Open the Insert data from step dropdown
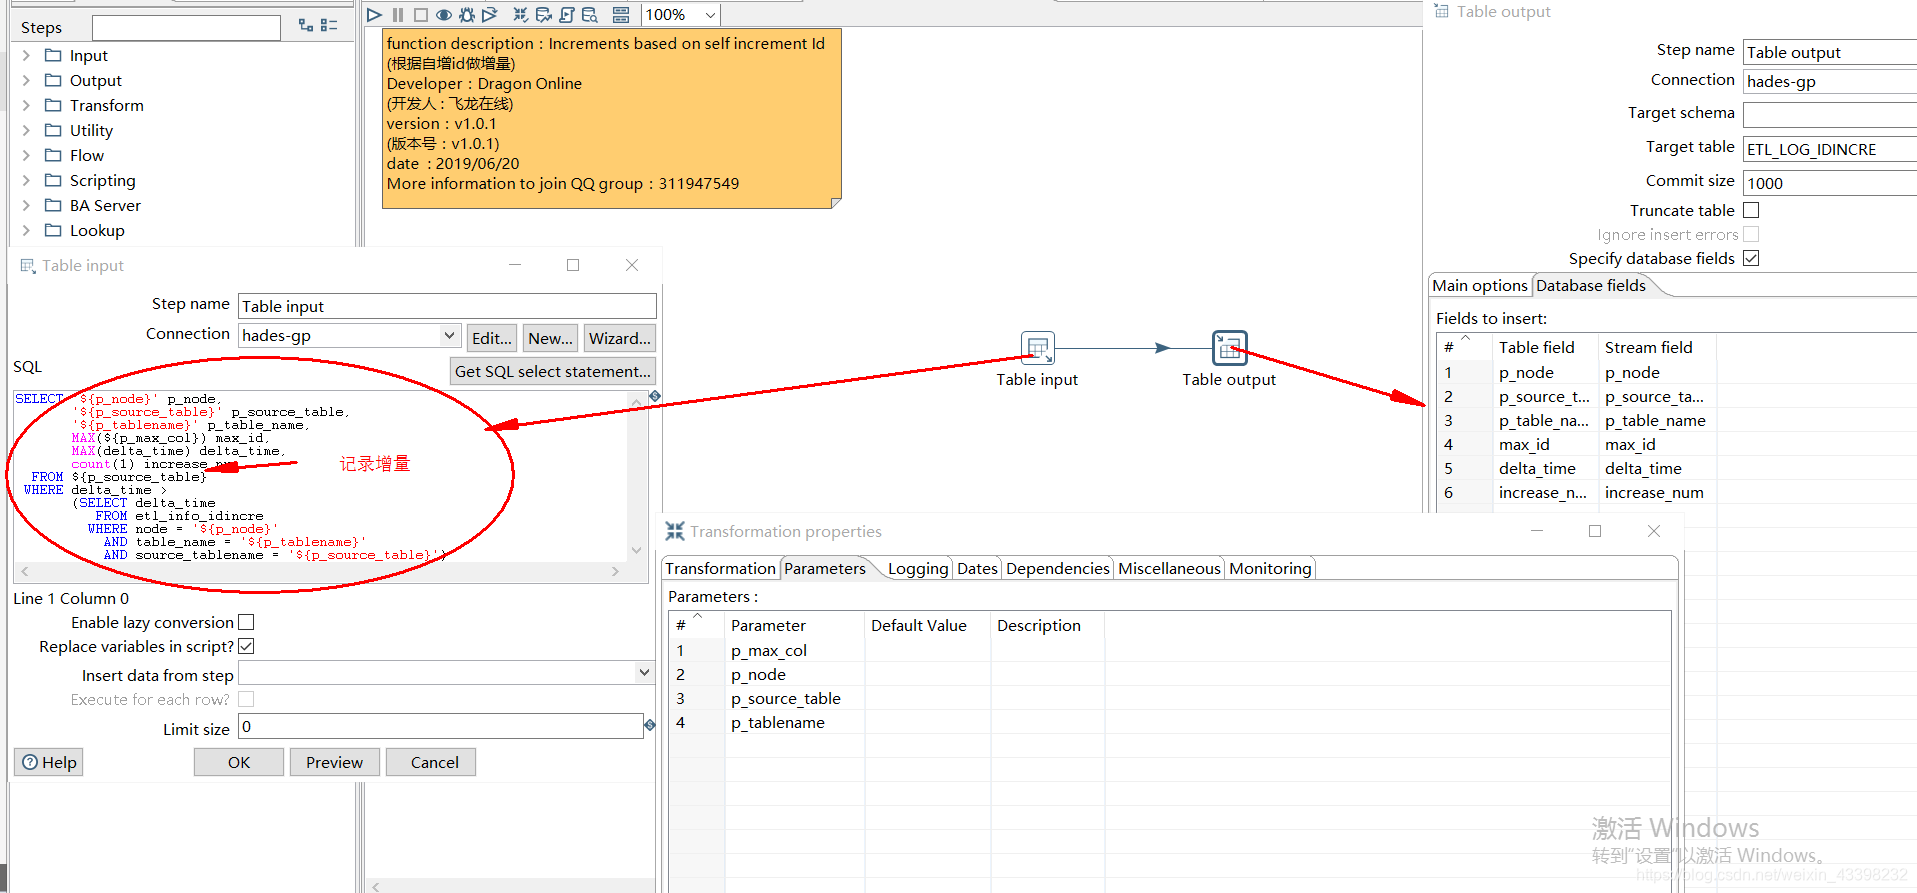 (x=645, y=673)
